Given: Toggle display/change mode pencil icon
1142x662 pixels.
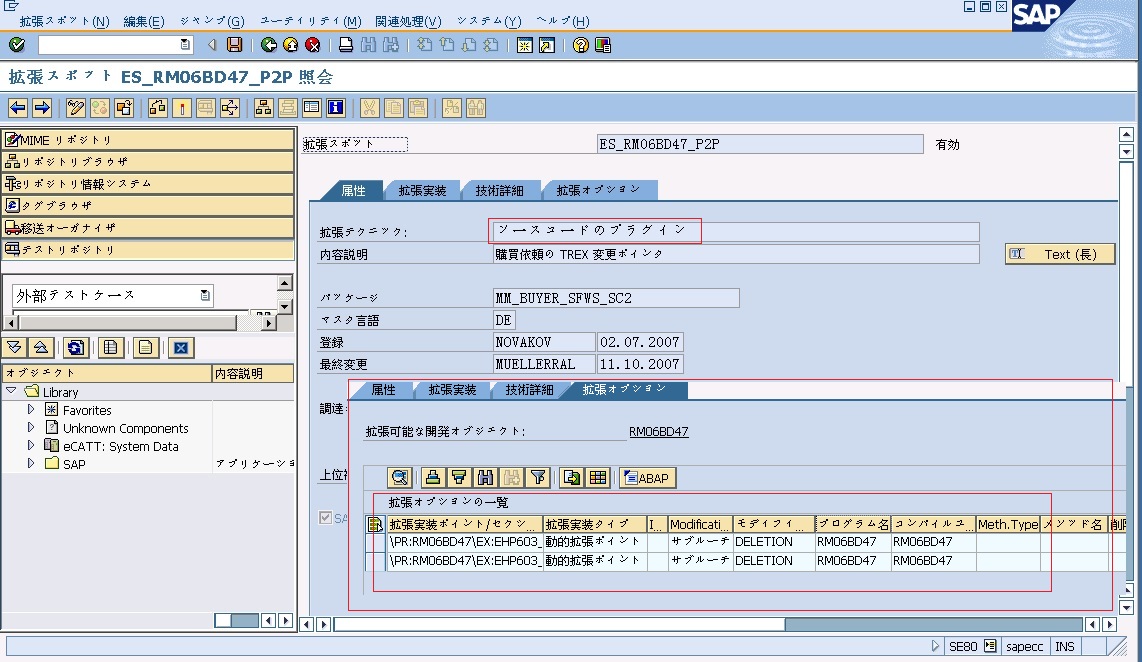Looking at the screenshot, I should (76, 109).
